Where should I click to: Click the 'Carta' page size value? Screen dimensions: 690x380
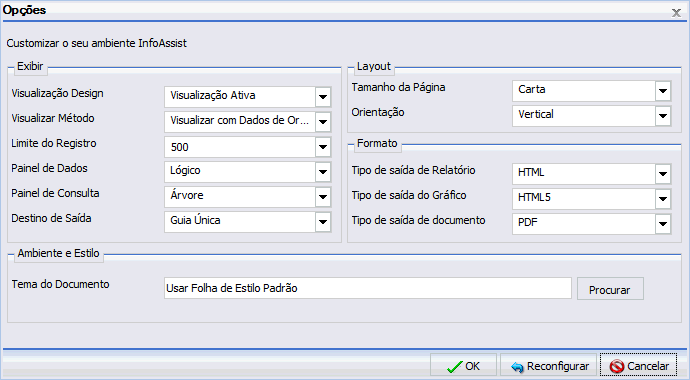click(584, 91)
